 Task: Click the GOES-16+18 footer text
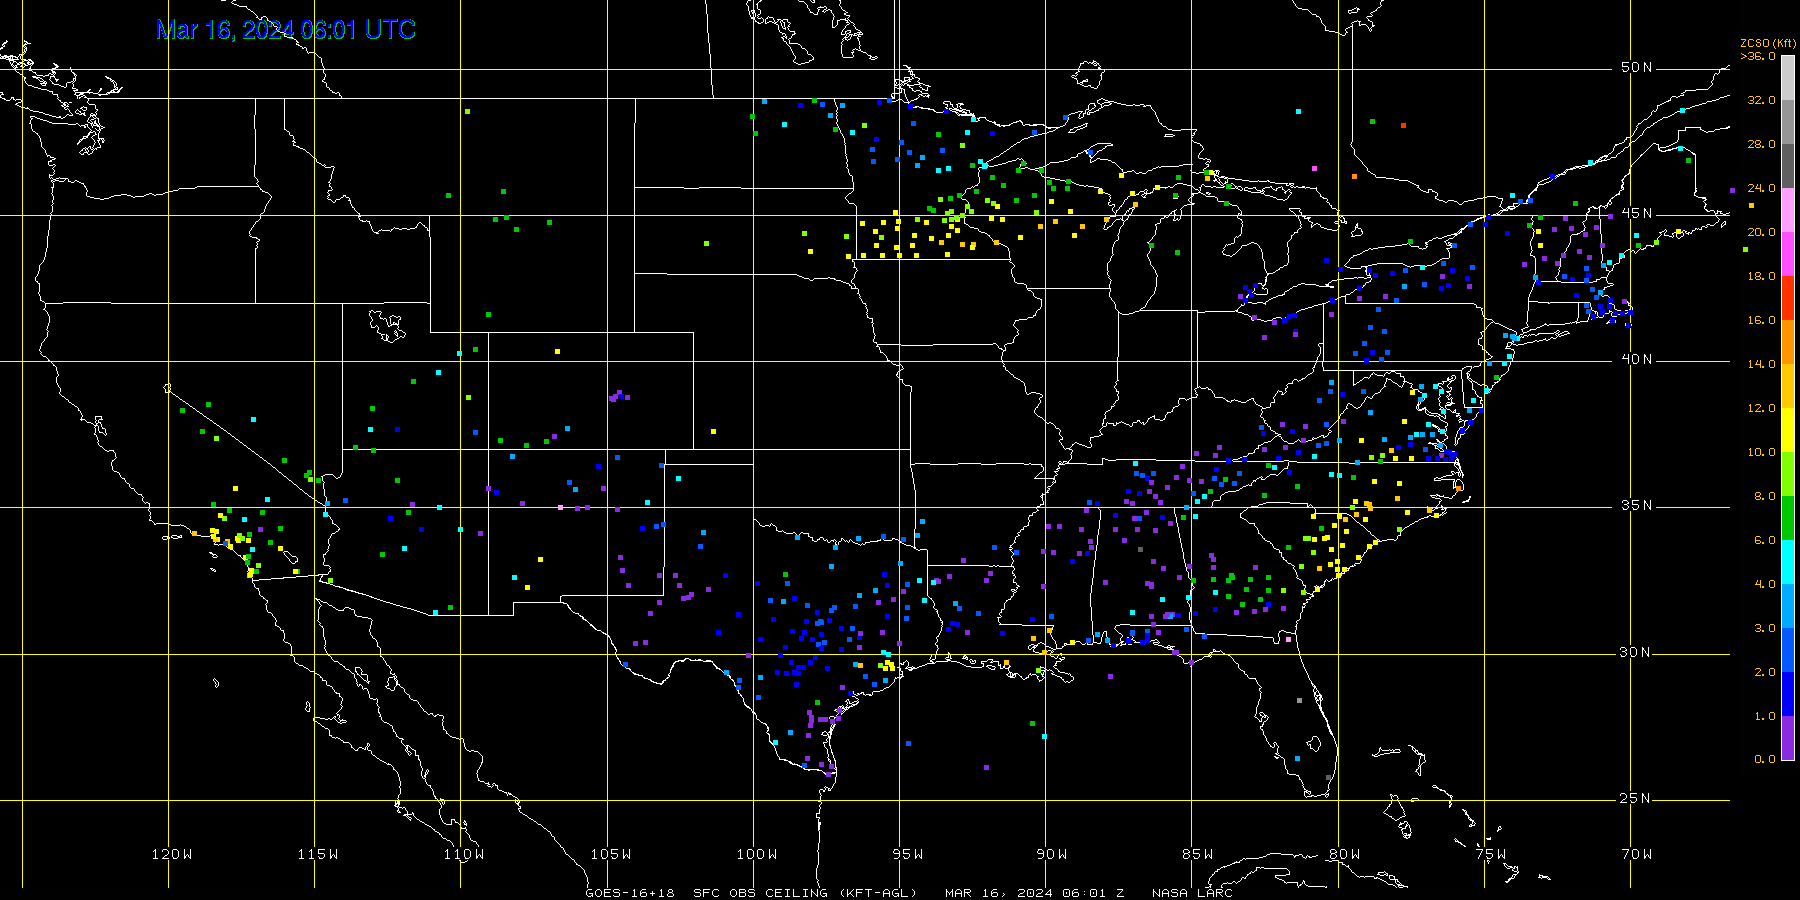tap(630, 893)
